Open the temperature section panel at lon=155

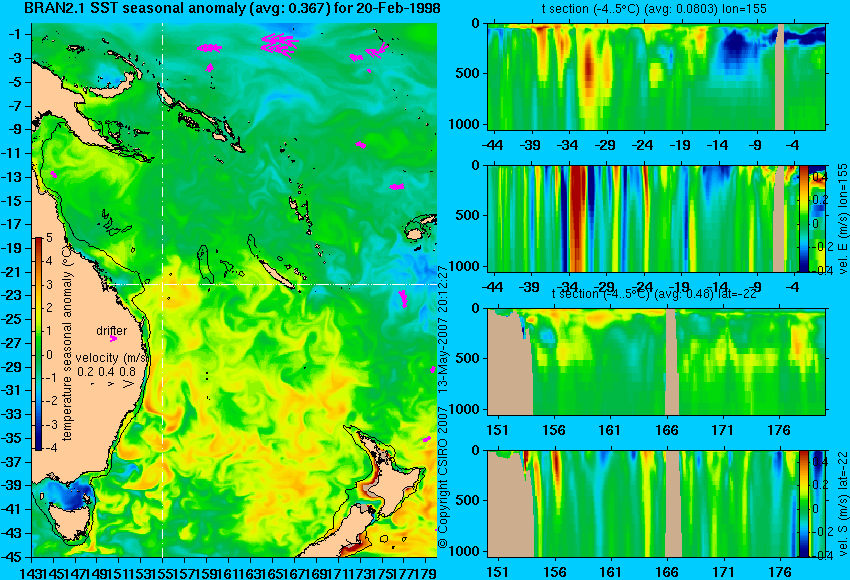pyautogui.click(x=656, y=76)
